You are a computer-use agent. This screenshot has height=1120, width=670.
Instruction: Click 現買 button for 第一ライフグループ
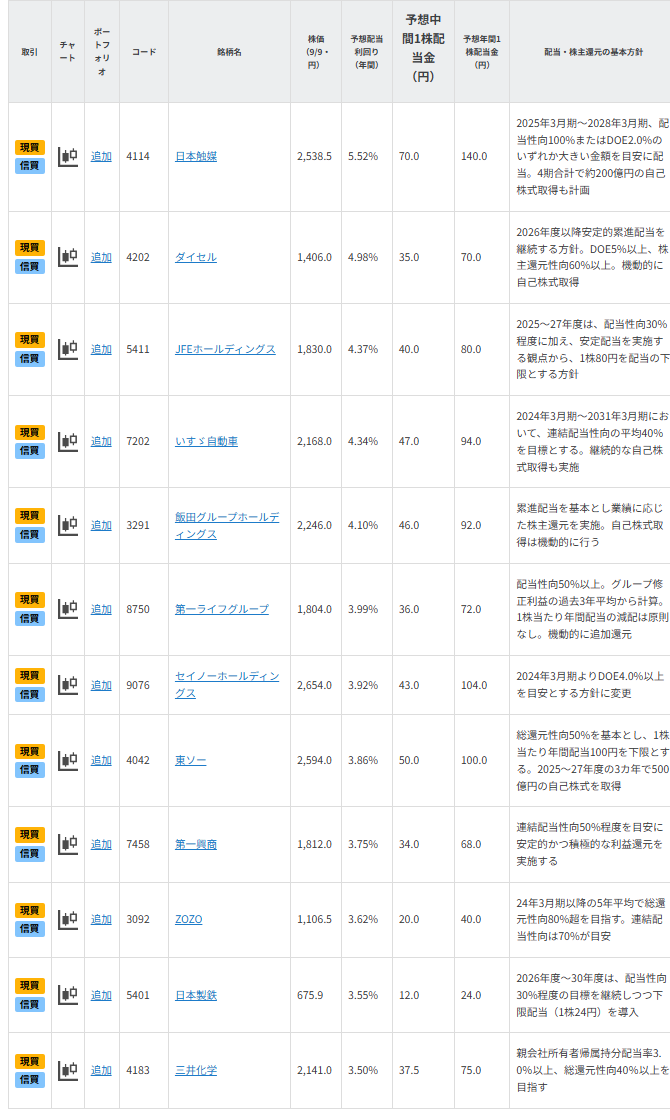(30, 600)
